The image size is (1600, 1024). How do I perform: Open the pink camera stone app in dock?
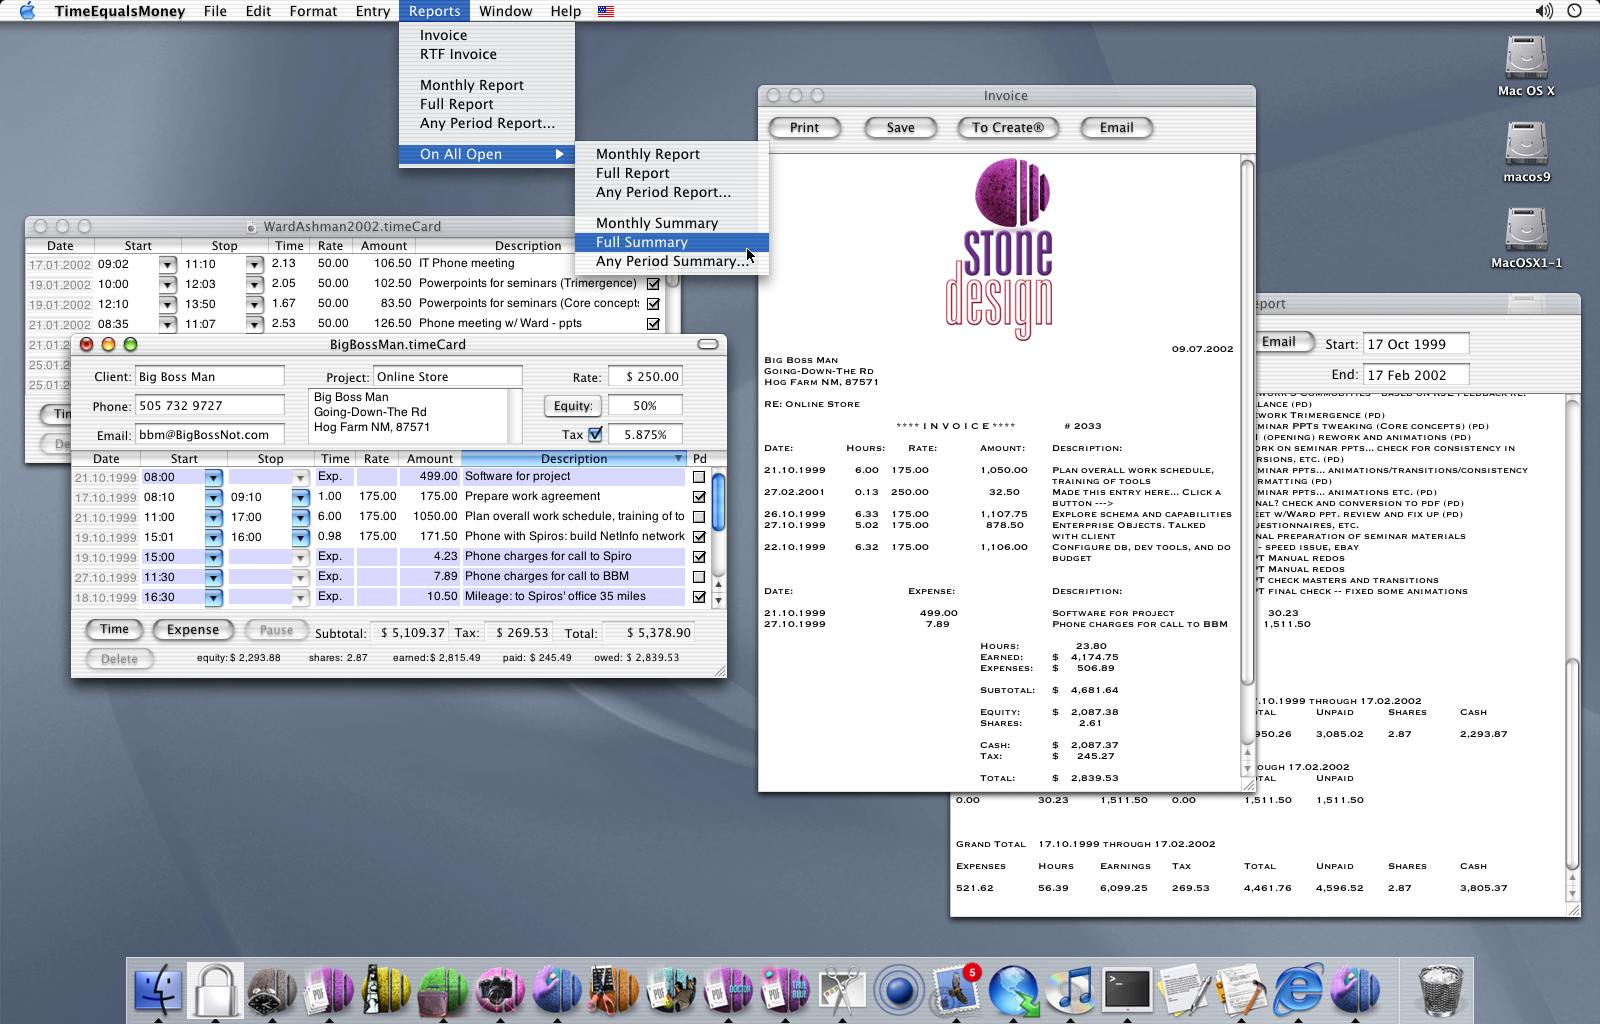point(500,989)
